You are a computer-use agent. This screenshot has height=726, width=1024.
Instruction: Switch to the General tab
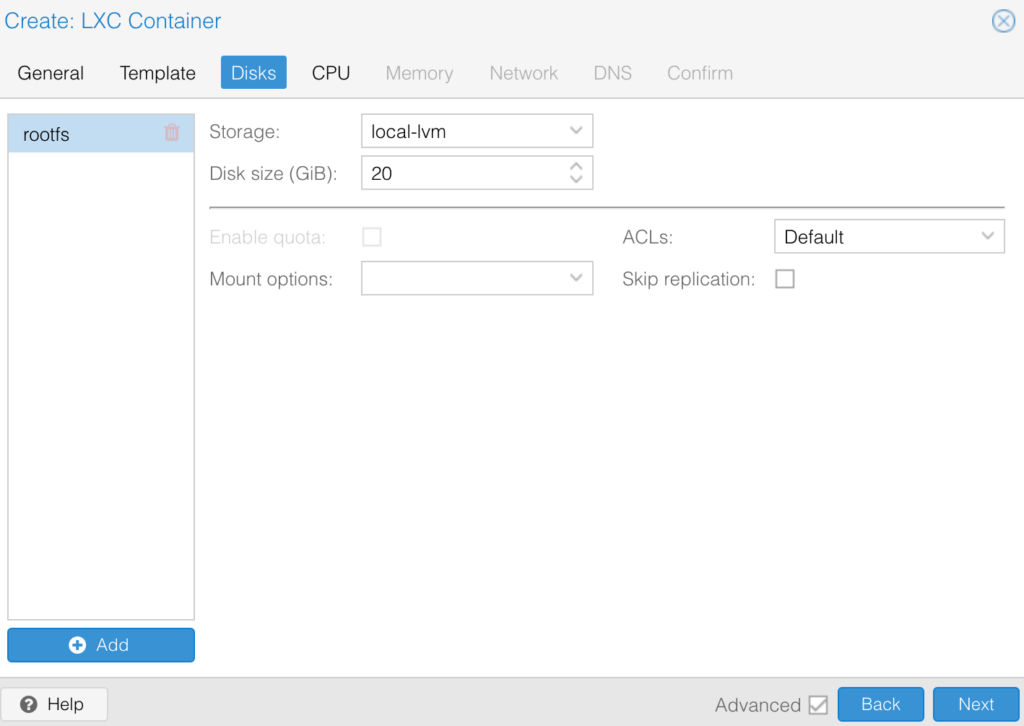pyautogui.click(x=51, y=72)
